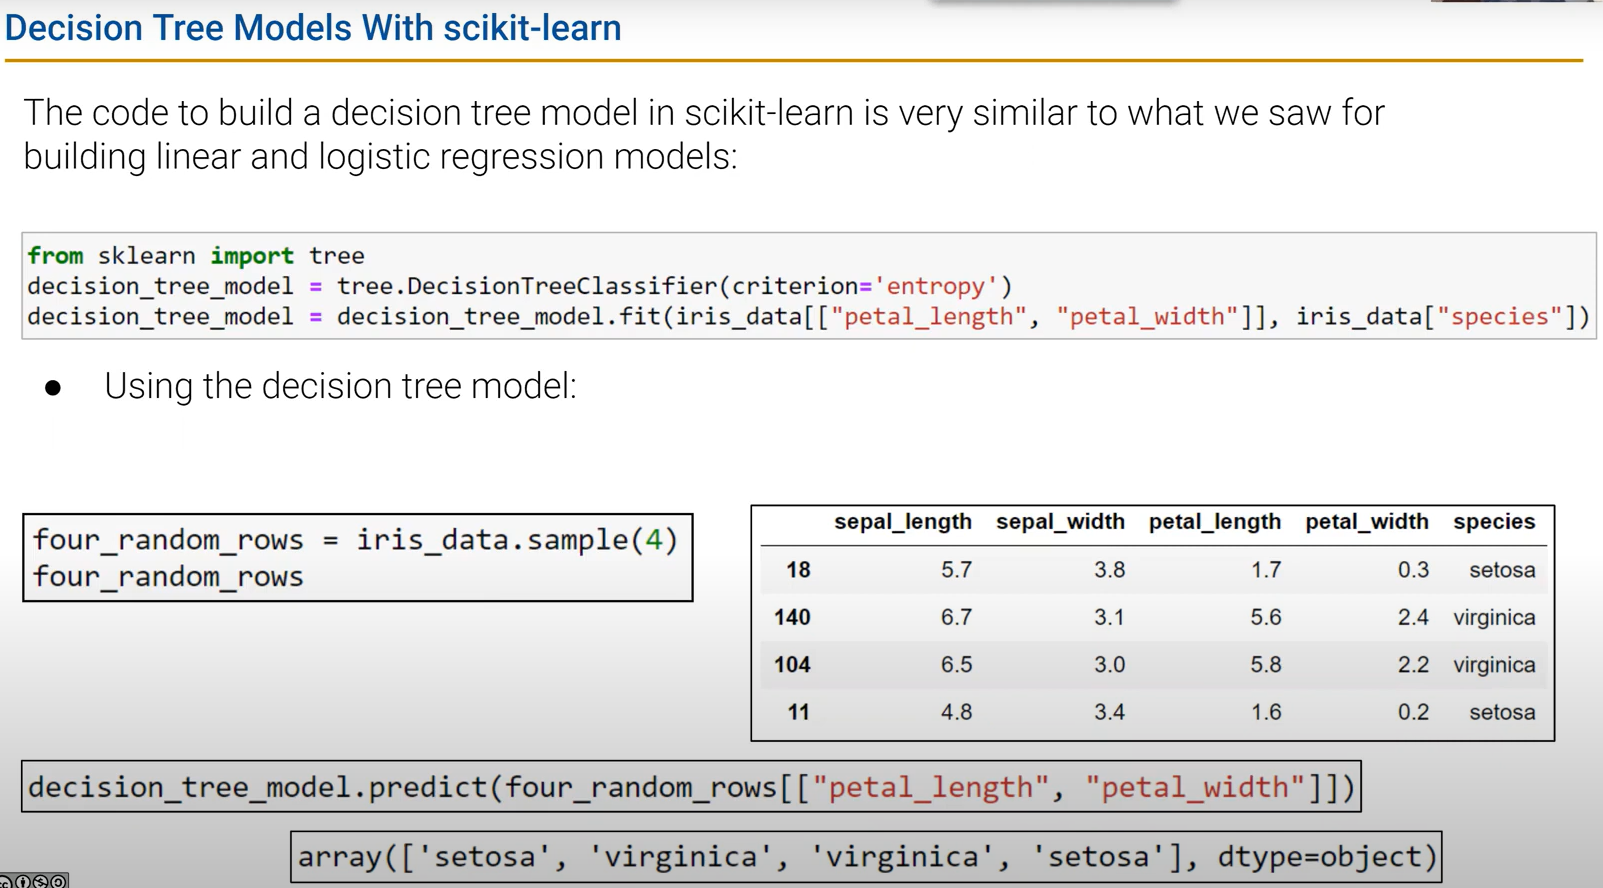Click the 'sepal_length' column header

(x=902, y=522)
